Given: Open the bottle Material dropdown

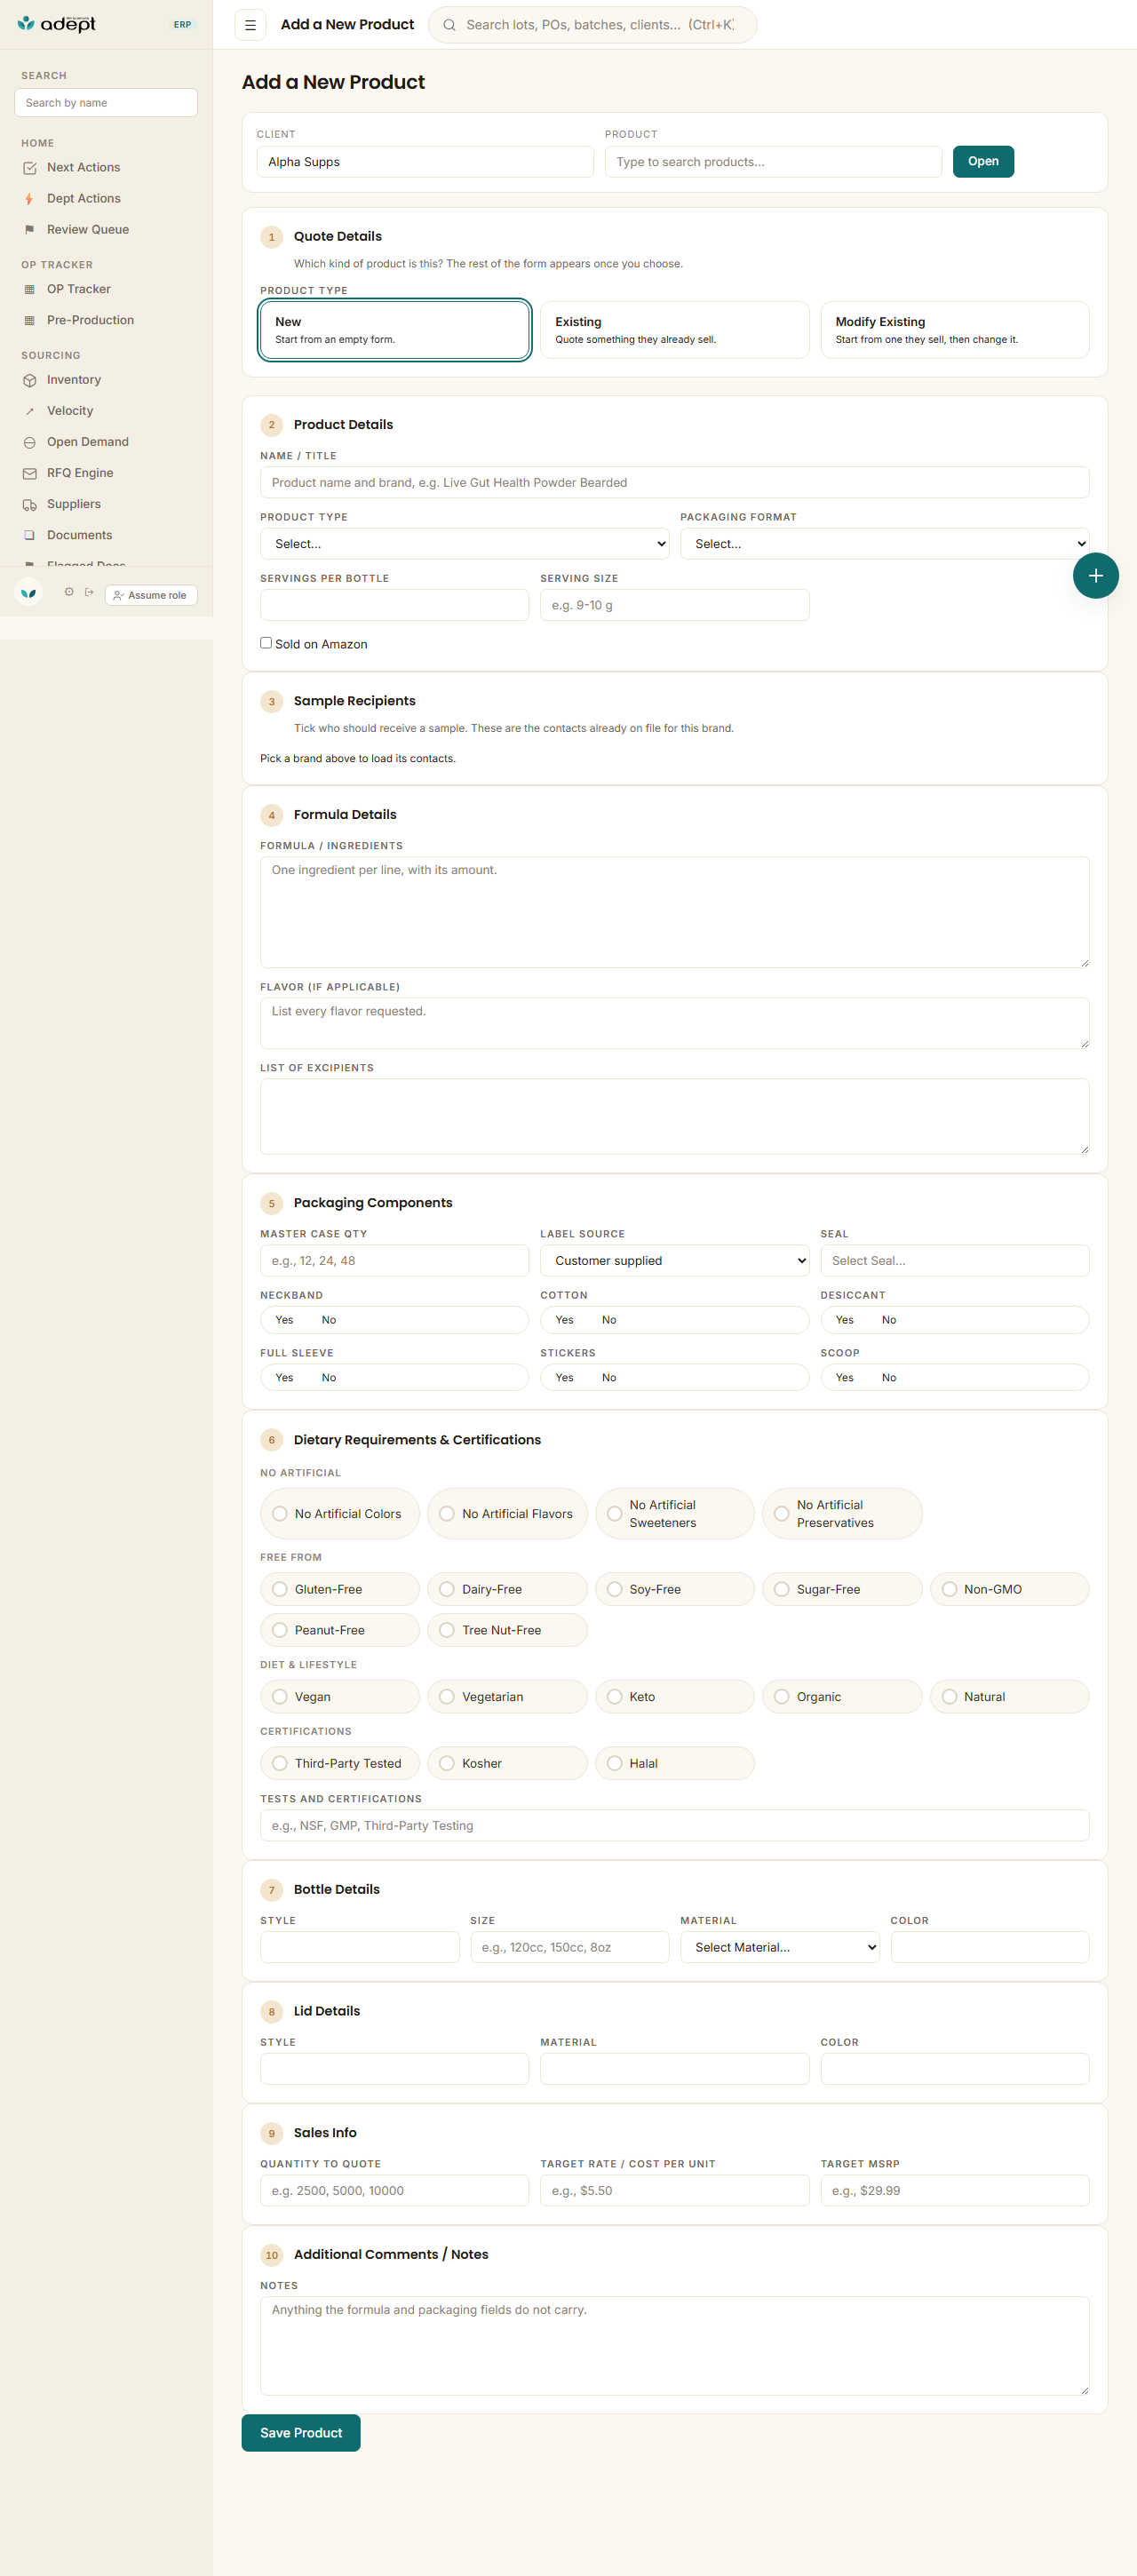Looking at the screenshot, I should coord(779,1948).
